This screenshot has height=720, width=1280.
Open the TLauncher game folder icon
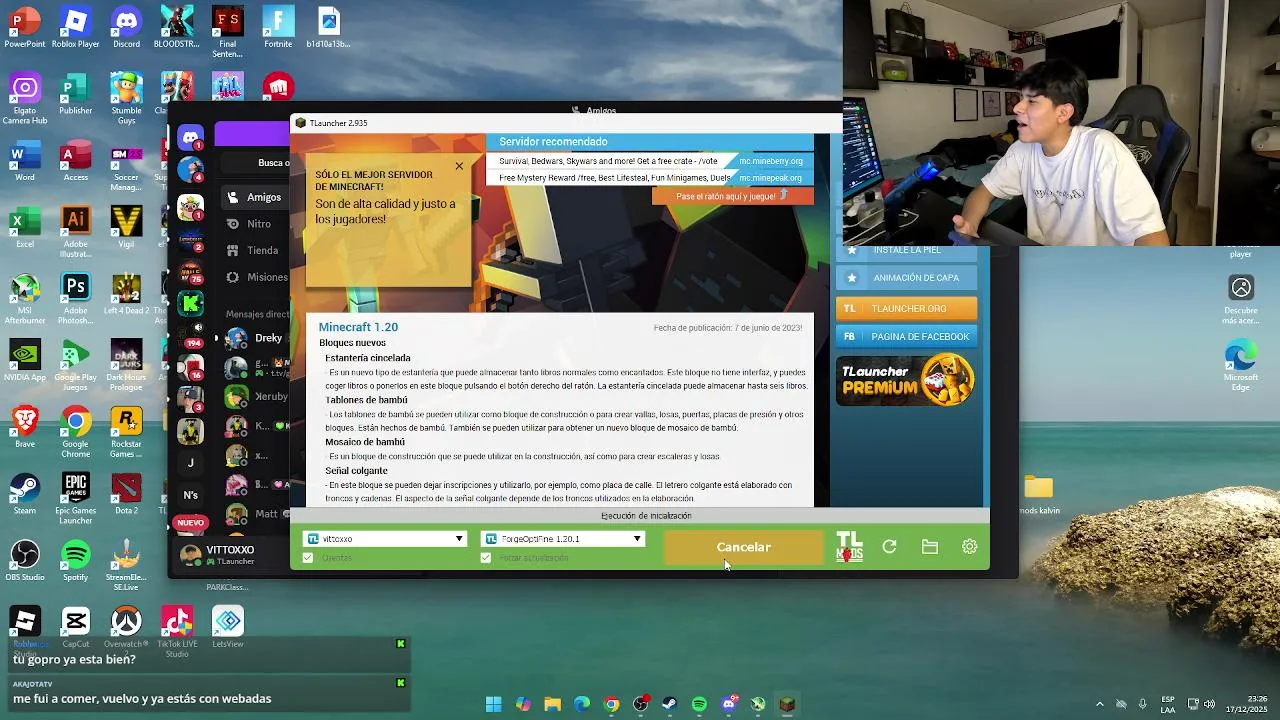[x=930, y=547]
